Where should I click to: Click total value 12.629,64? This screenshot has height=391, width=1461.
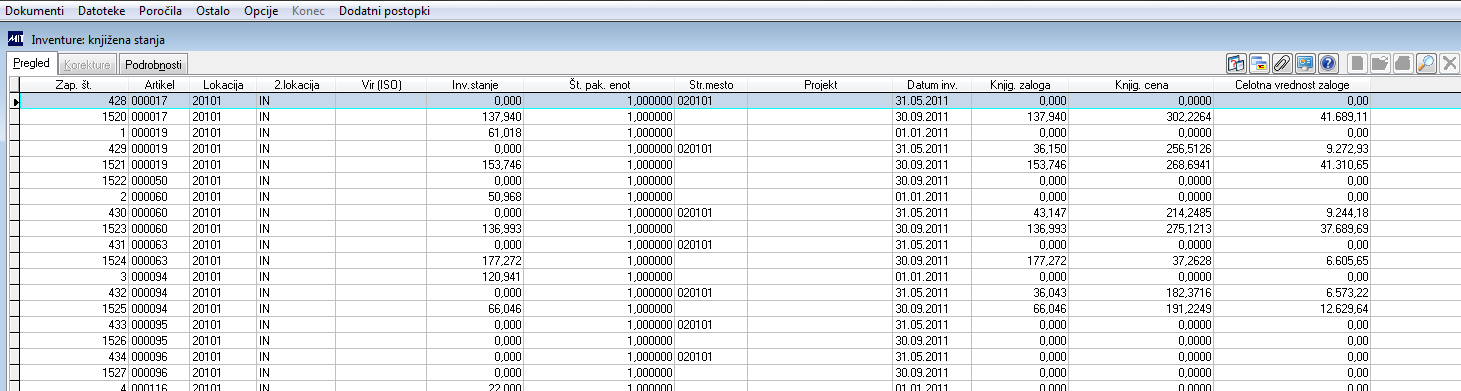1293,308
